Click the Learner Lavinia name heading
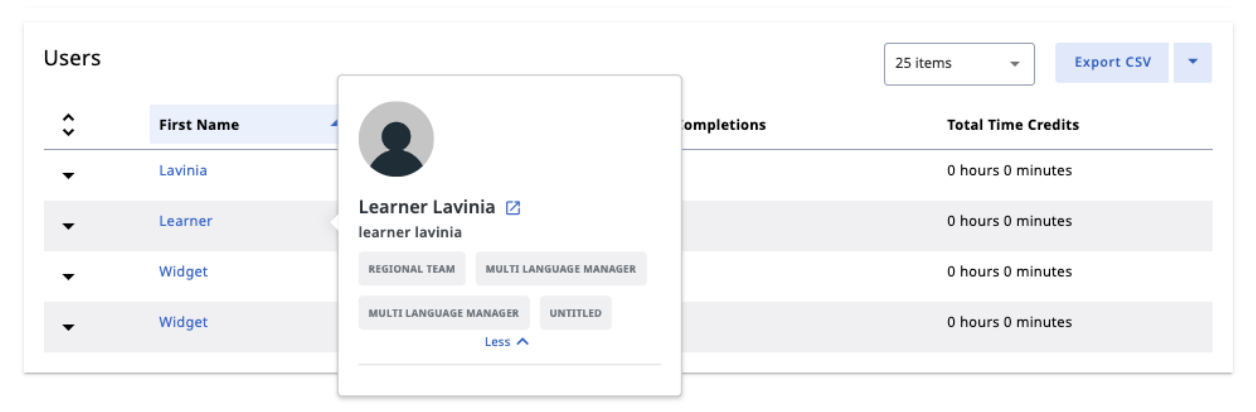Screen dimensions: 1256x412 pyautogui.click(x=427, y=207)
